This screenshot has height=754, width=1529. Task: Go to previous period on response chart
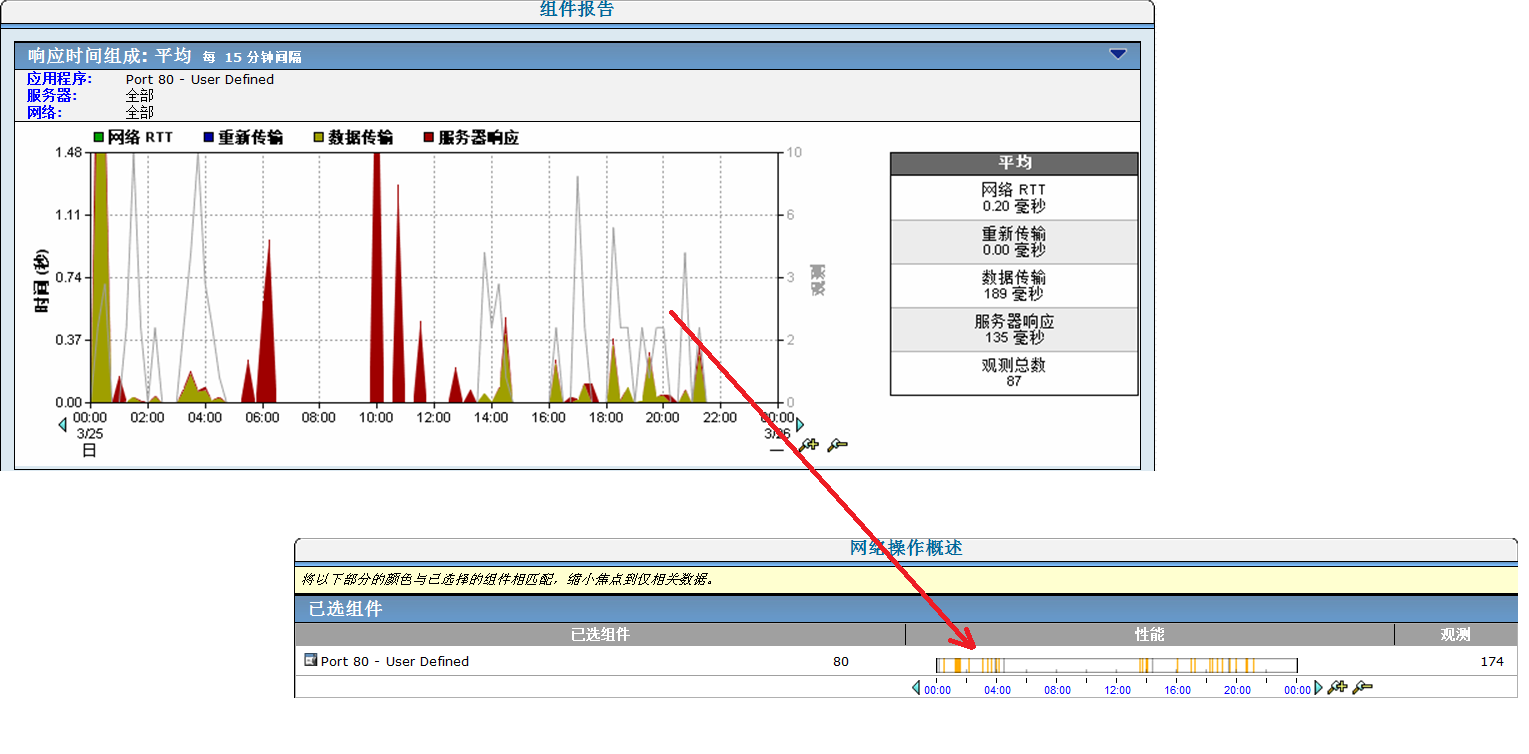click(x=63, y=425)
